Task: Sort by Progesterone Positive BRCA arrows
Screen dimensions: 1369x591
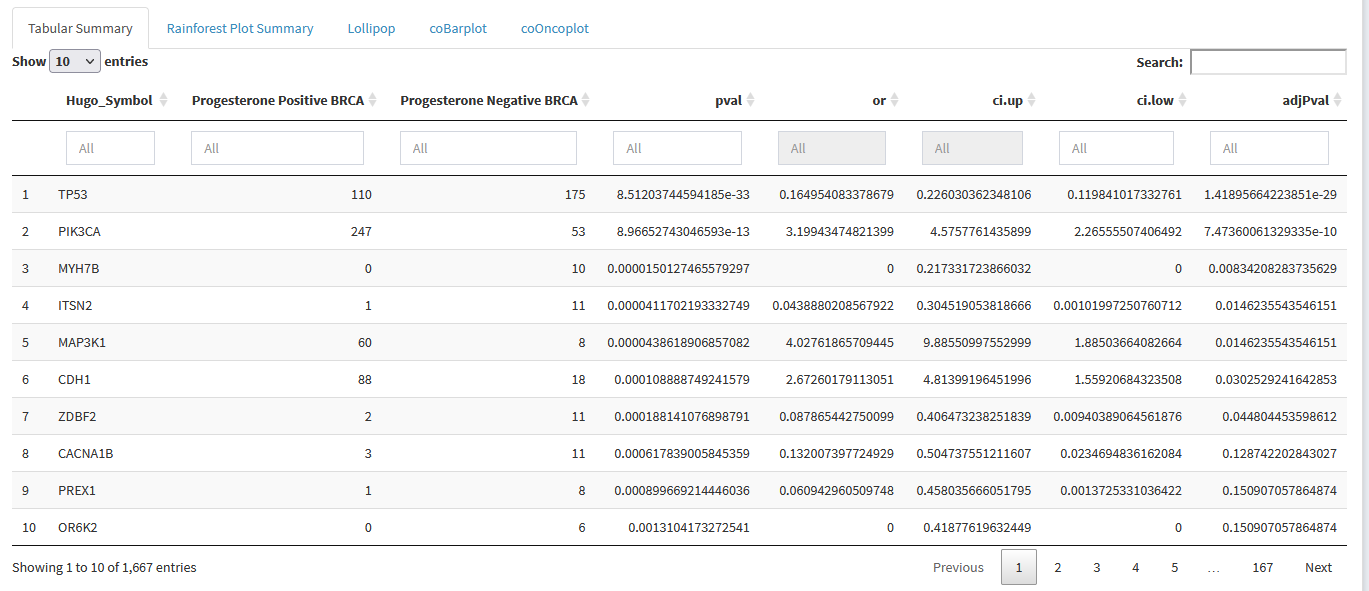Action: 373,100
